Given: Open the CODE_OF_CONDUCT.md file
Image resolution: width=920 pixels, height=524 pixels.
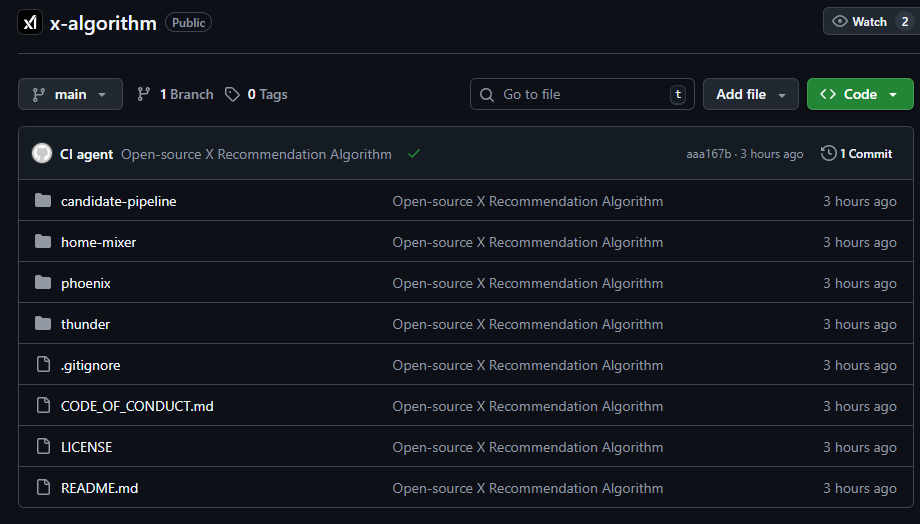Looking at the screenshot, I should (137, 407).
